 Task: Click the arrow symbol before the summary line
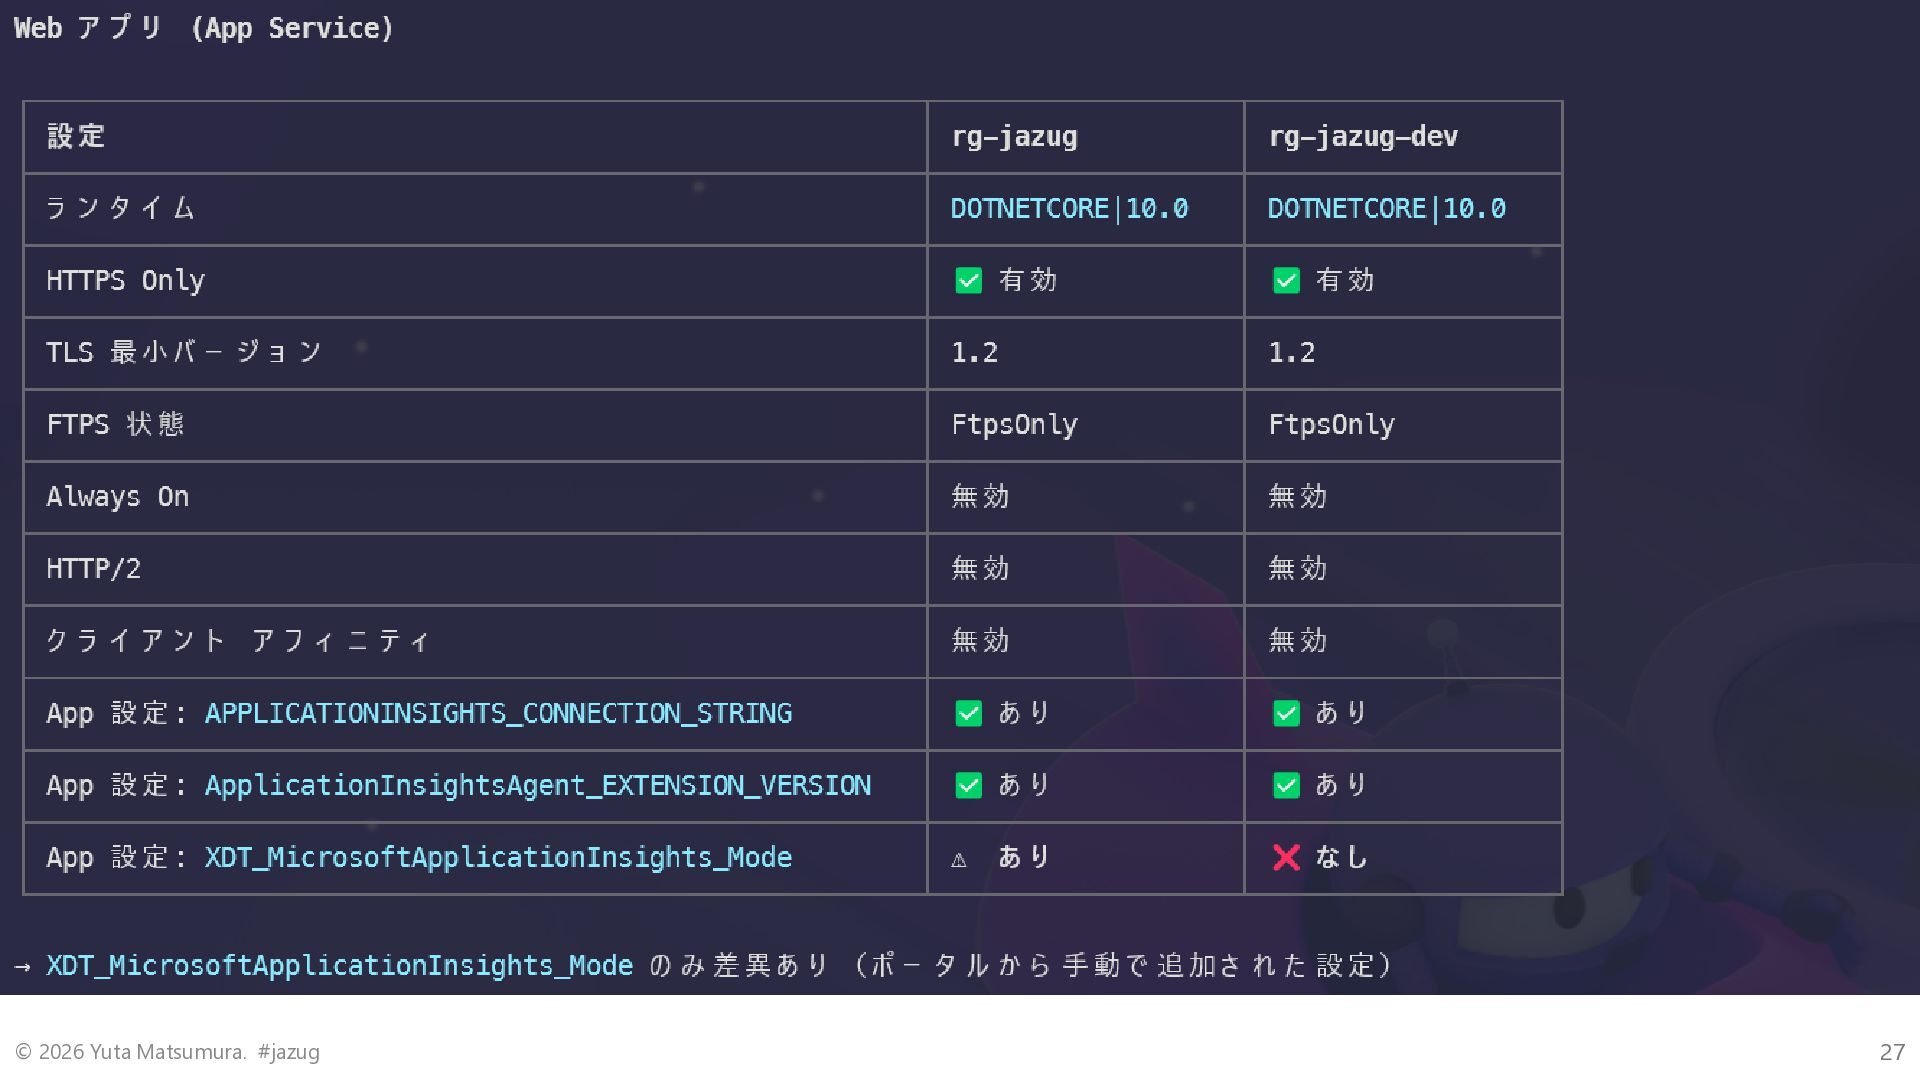[x=23, y=966]
